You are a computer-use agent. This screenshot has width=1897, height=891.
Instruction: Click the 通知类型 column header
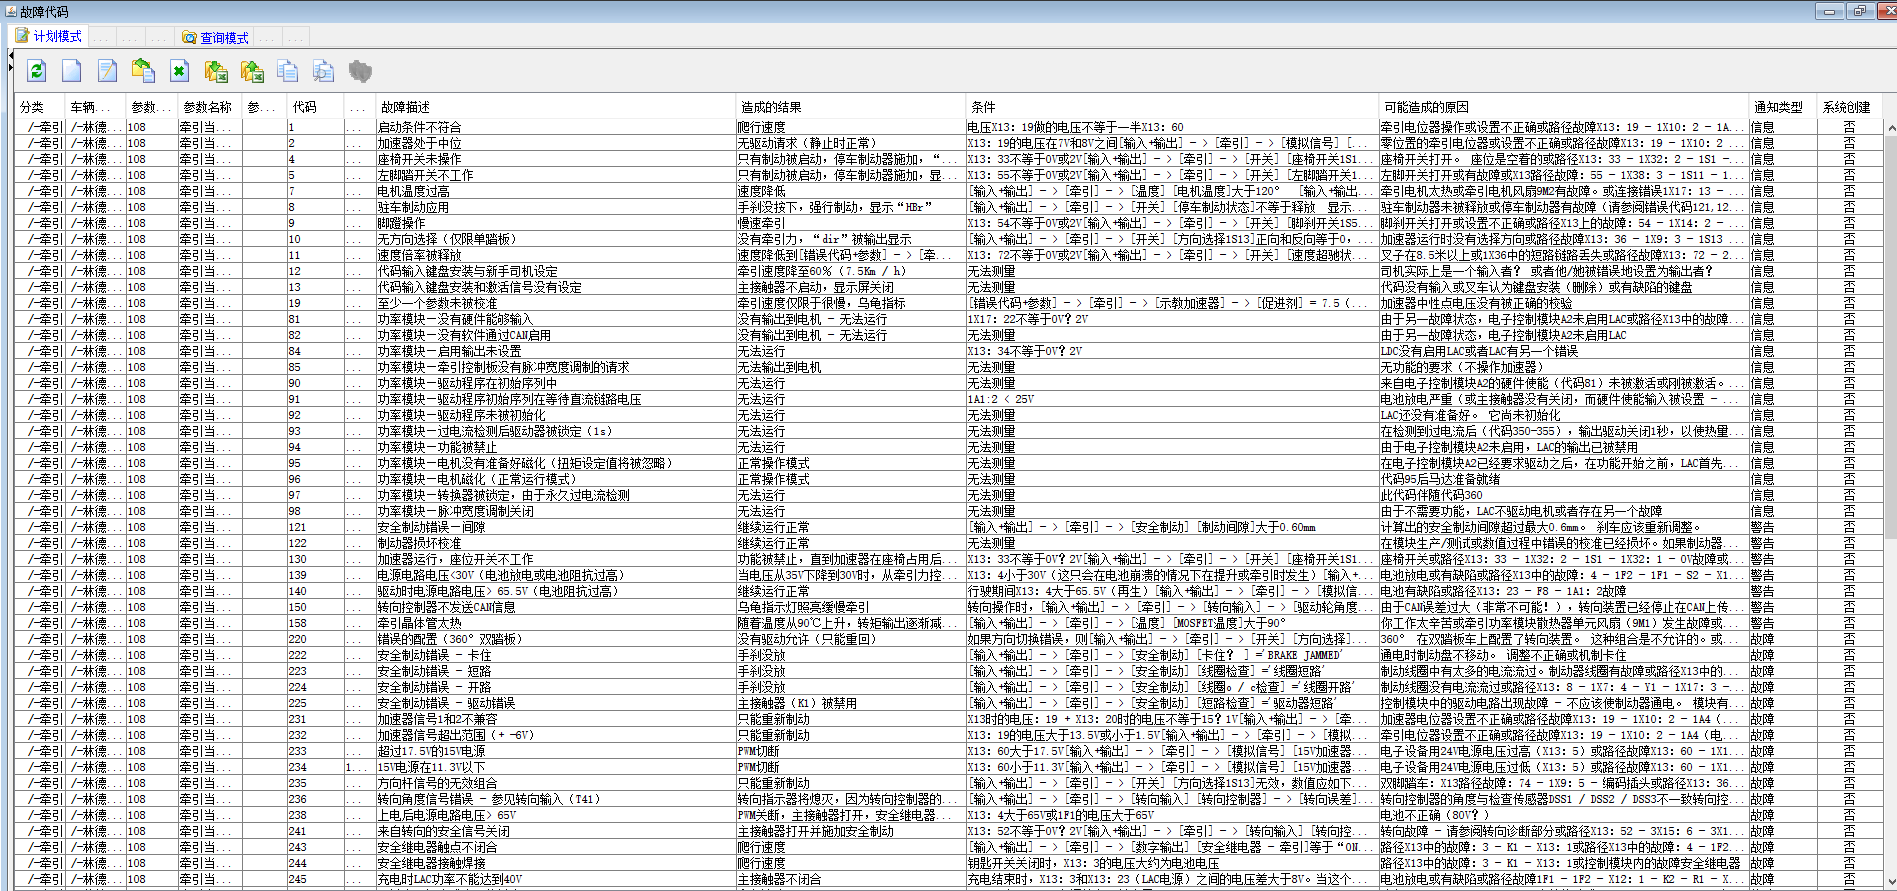(1778, 107)
